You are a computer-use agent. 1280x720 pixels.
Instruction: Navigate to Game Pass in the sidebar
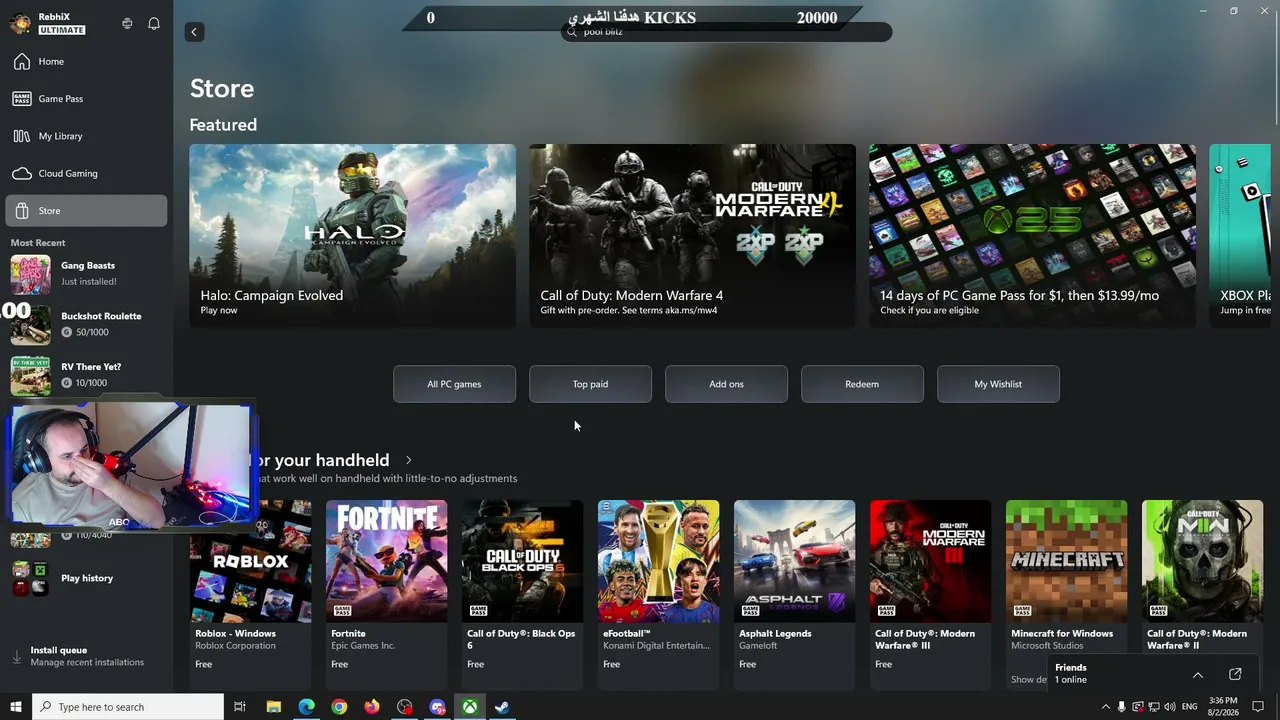coord(86,99)
